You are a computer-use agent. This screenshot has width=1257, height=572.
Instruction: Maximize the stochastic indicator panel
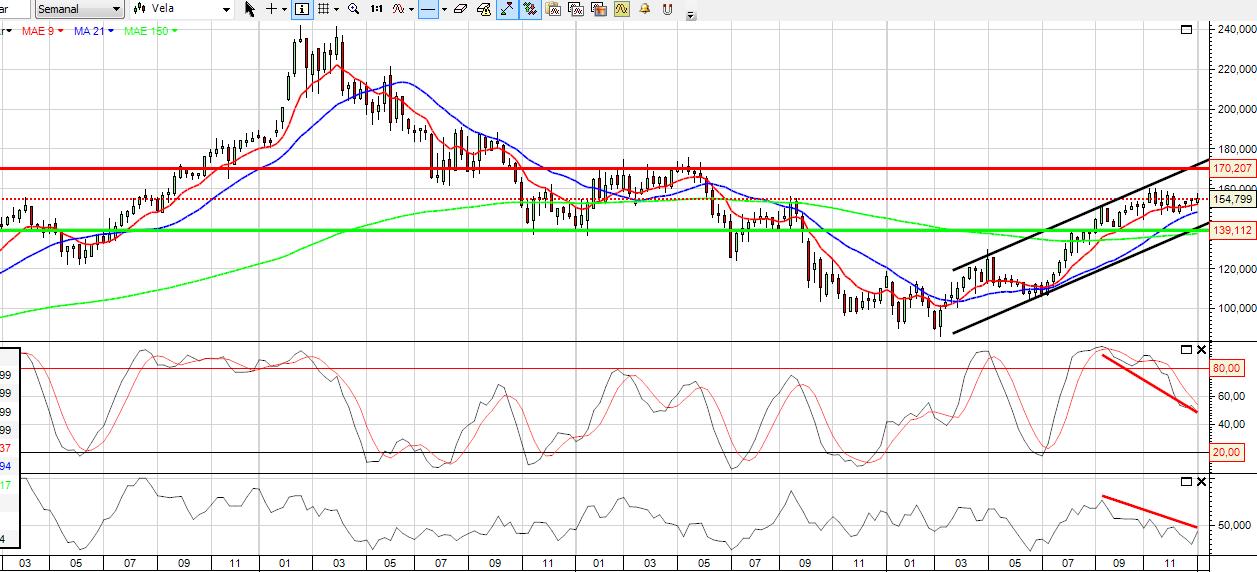pyautogui.click(x=1187, y=349)
